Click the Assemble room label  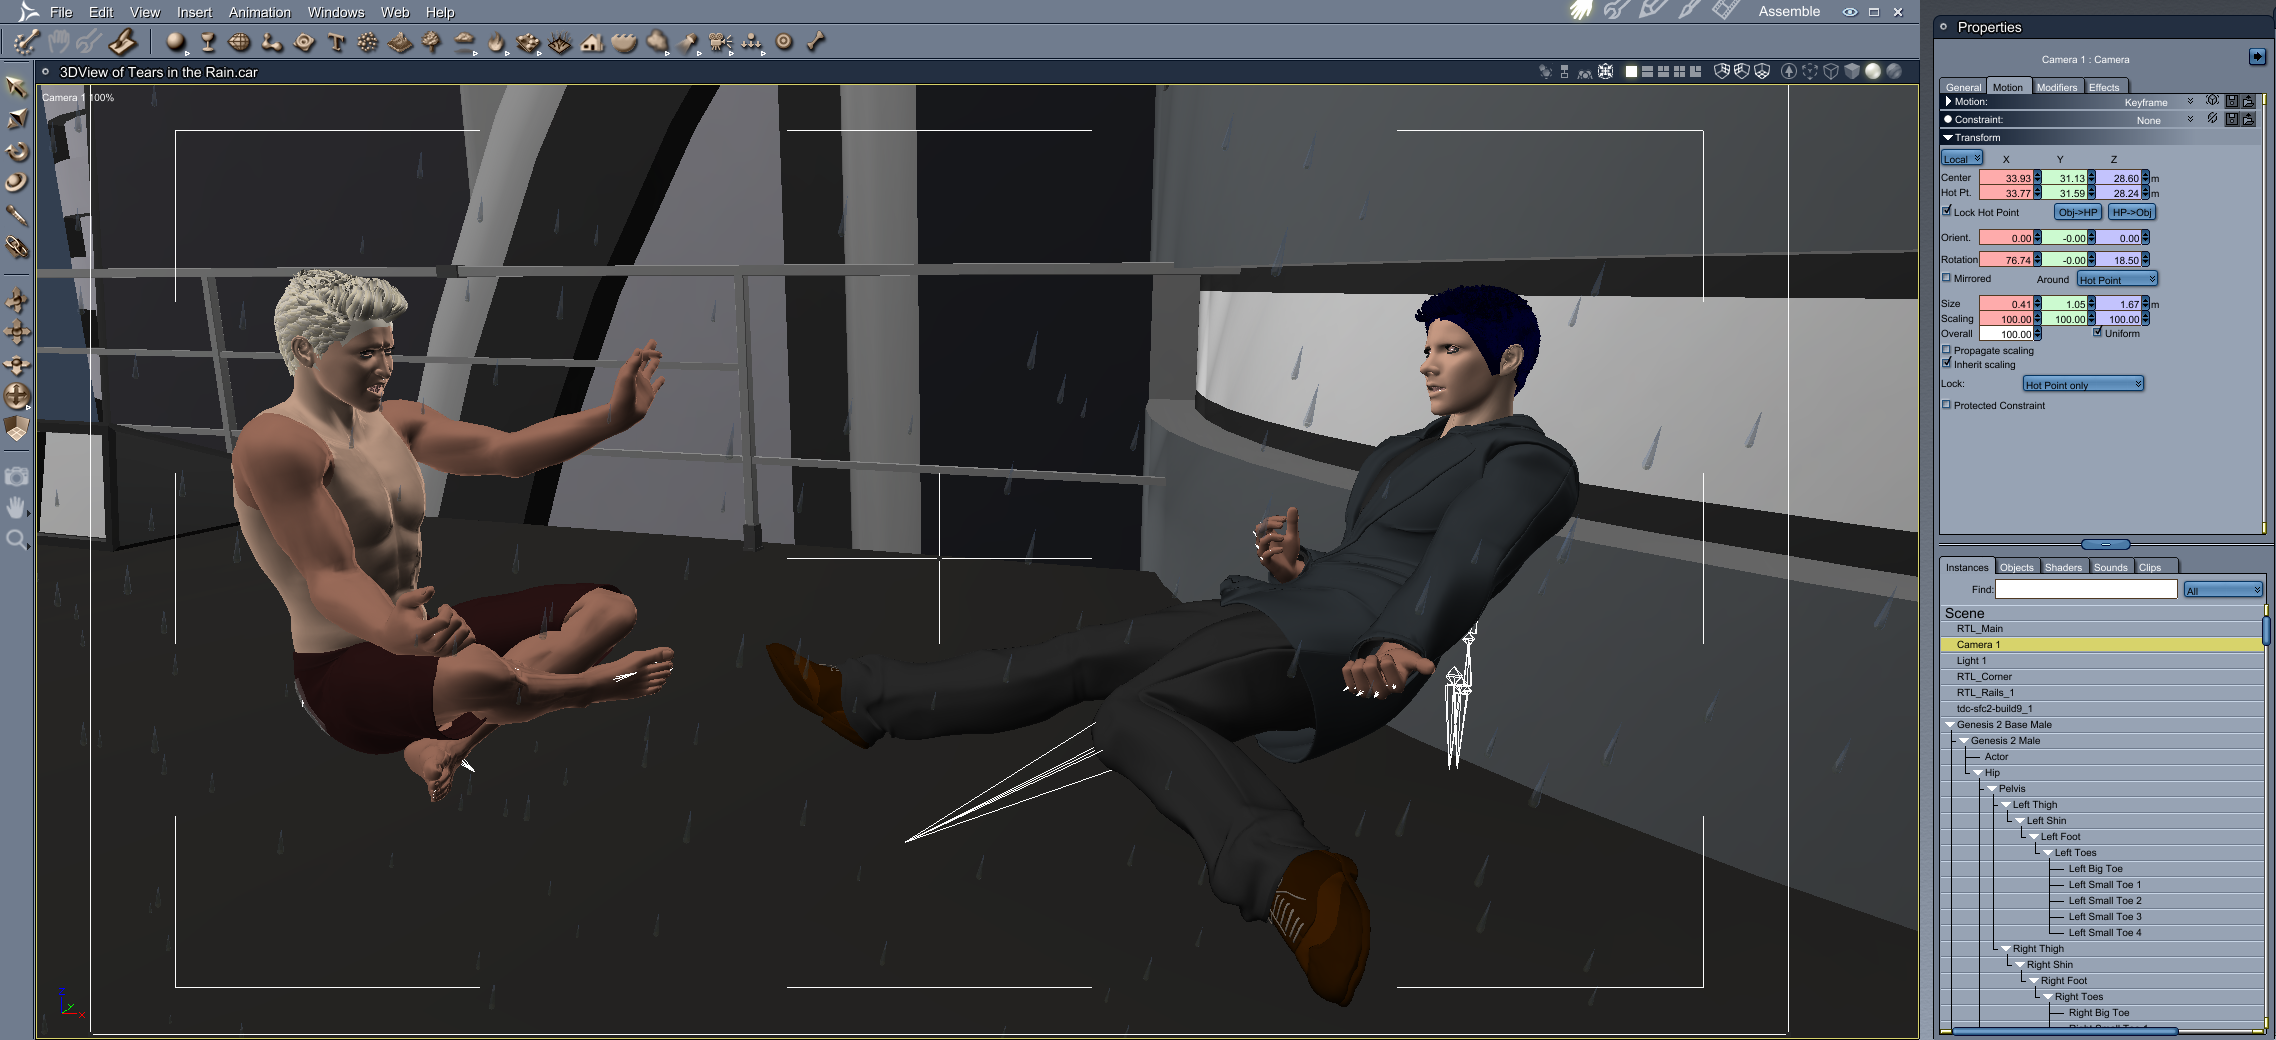point(1789,12)
